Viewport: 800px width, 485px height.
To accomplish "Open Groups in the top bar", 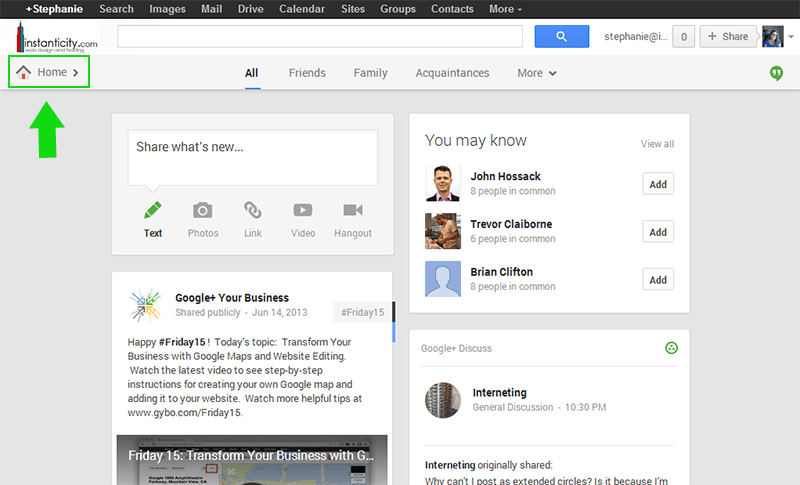I will point(398,9).
